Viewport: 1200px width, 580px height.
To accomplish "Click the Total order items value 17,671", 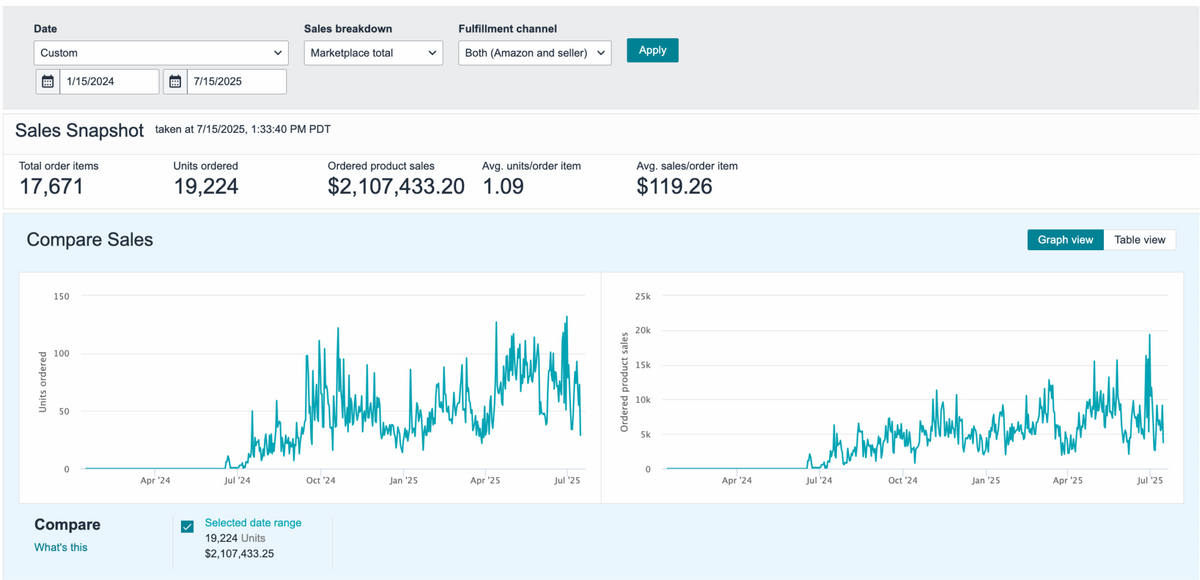I will tap(51, 186).
